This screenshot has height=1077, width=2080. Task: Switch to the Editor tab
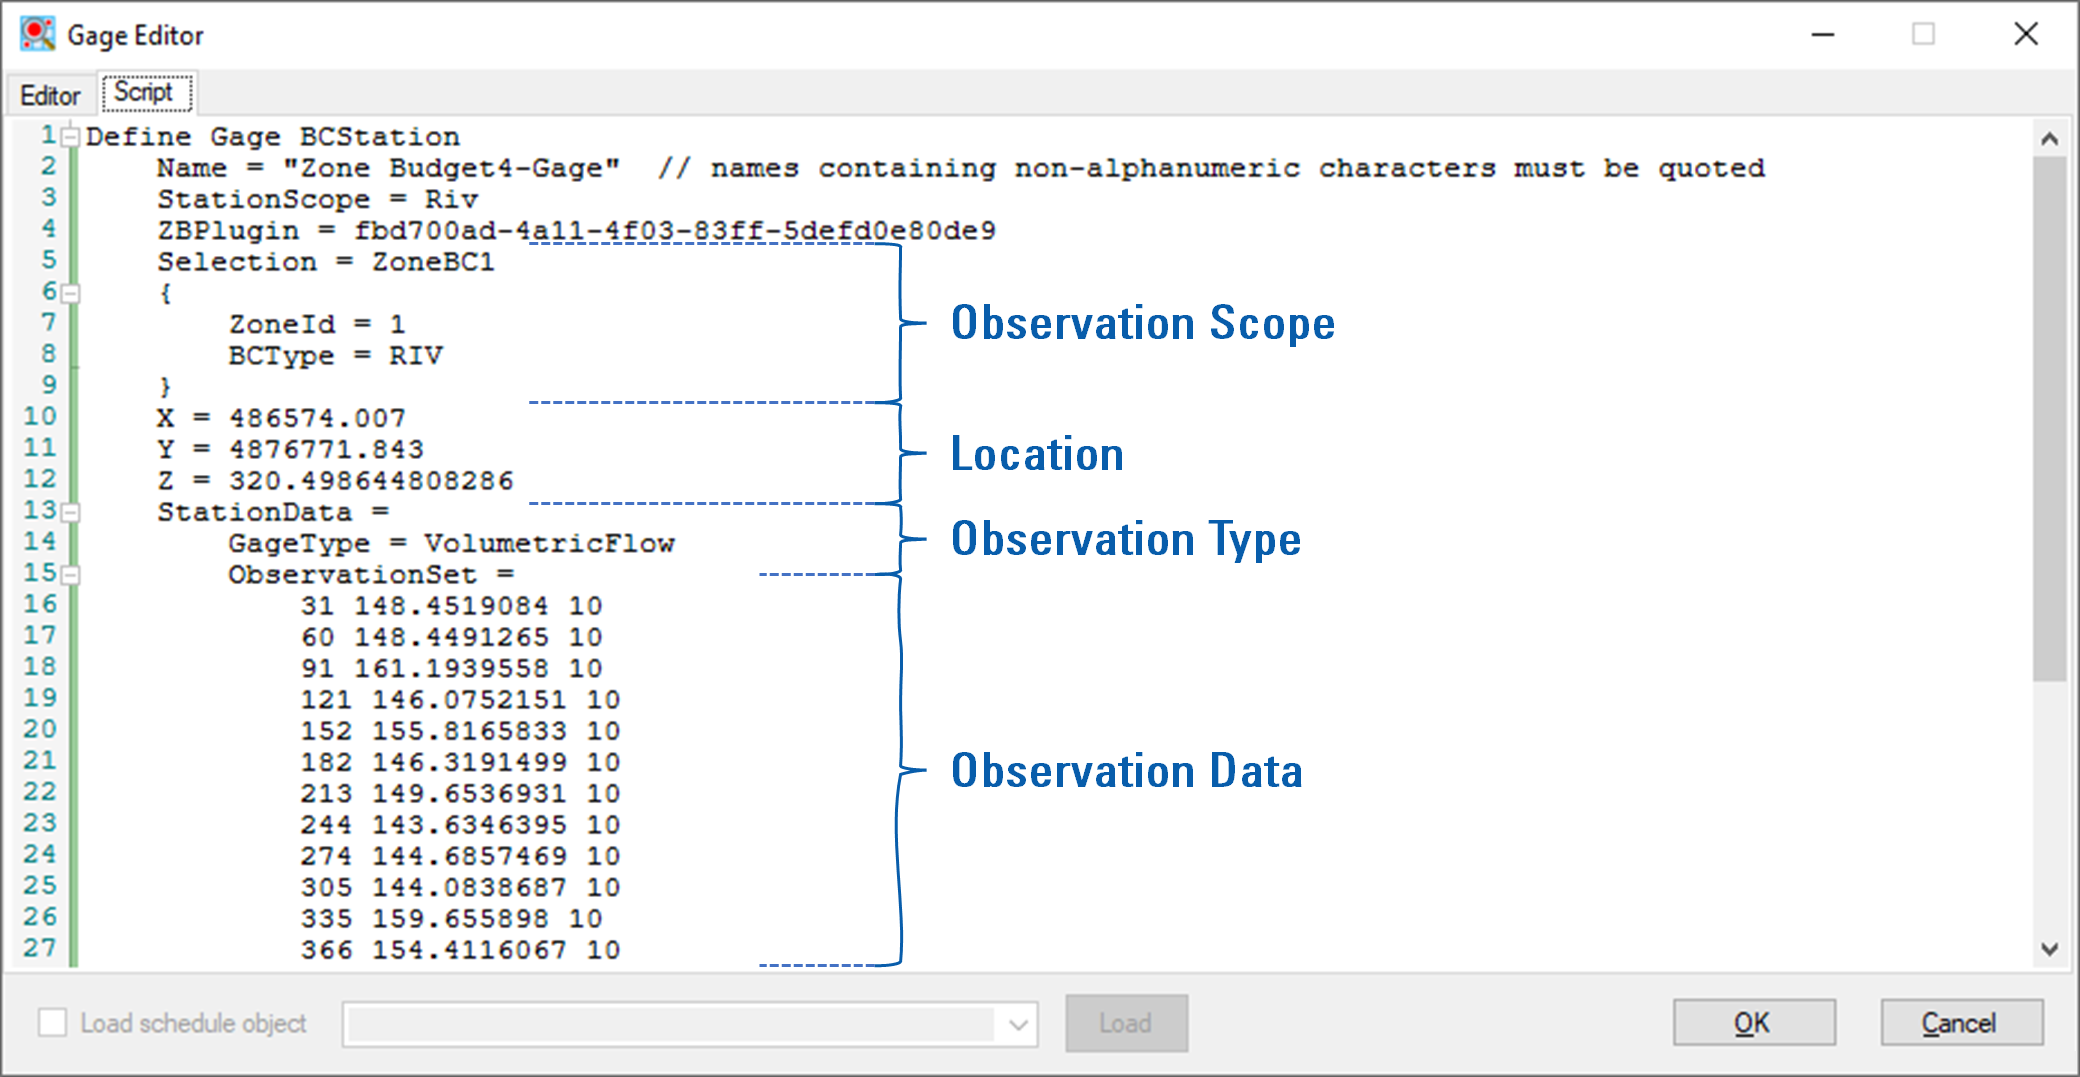pyautogui.click(x=50, y=94)
